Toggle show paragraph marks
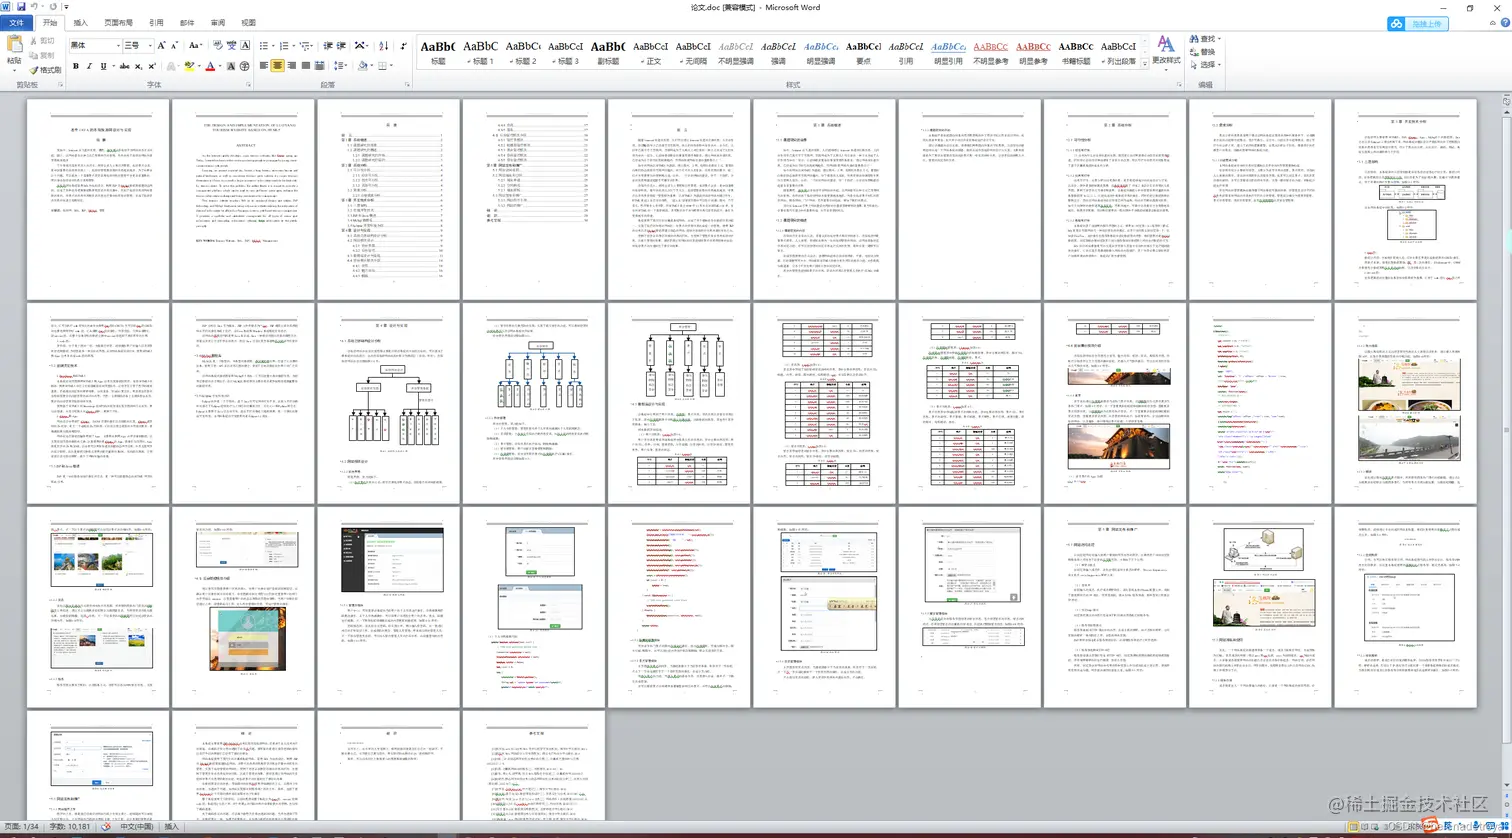Image resolution: width=1512 pixels, height=838 pixels. 404,45
